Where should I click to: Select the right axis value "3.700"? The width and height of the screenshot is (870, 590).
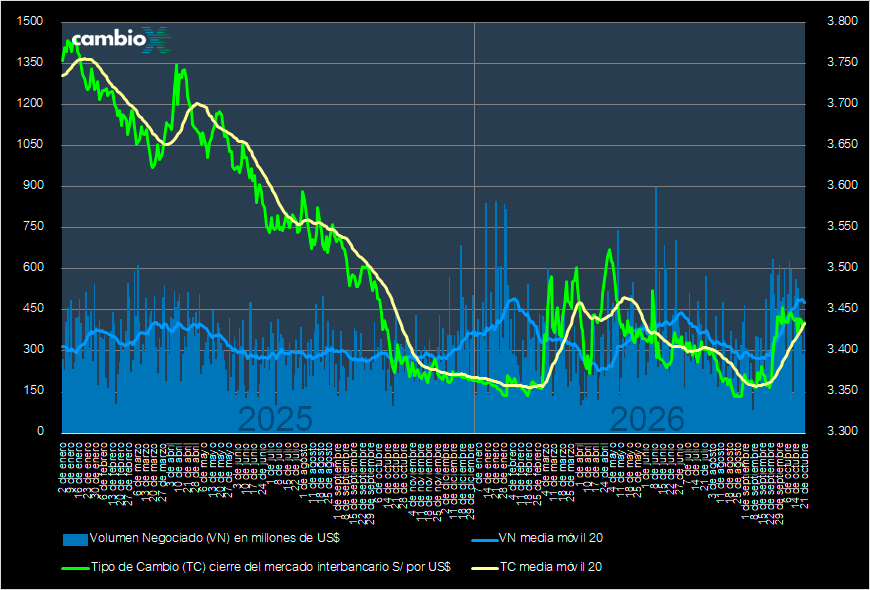coord(842,104)
